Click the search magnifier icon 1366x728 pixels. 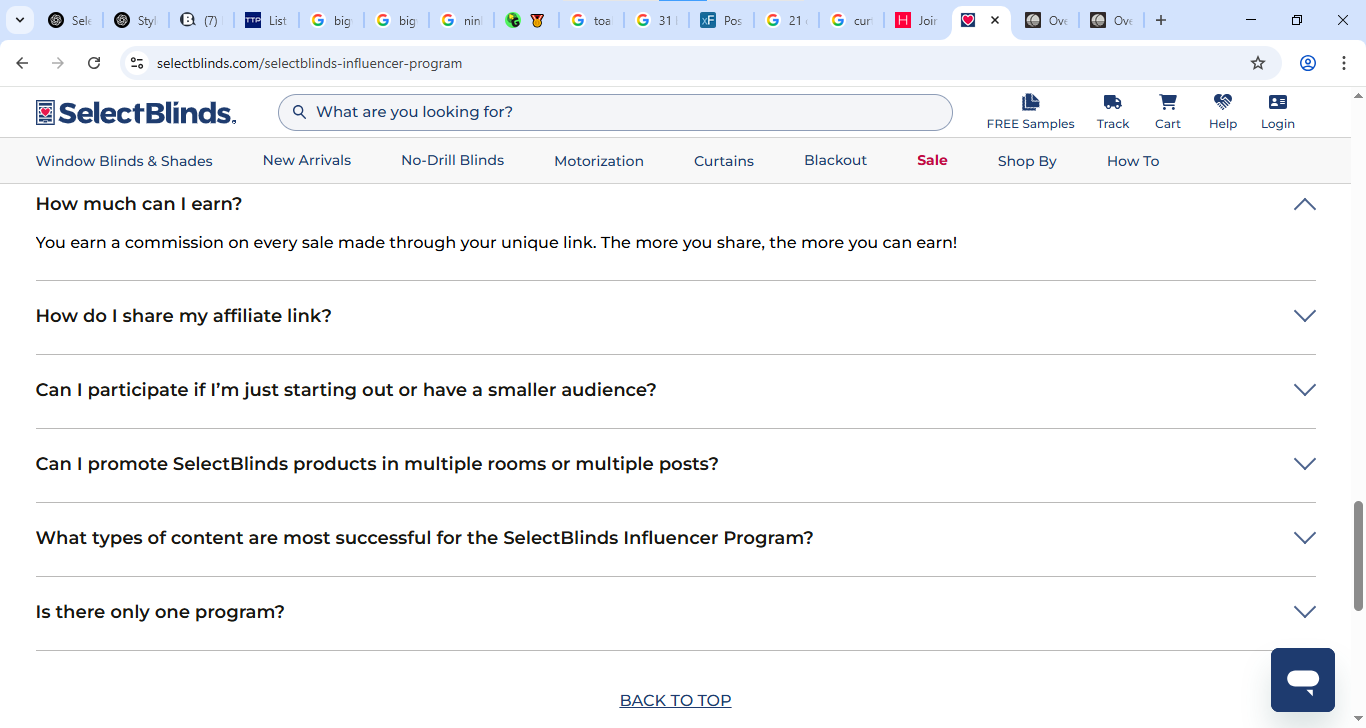click(x=299, y=112)
